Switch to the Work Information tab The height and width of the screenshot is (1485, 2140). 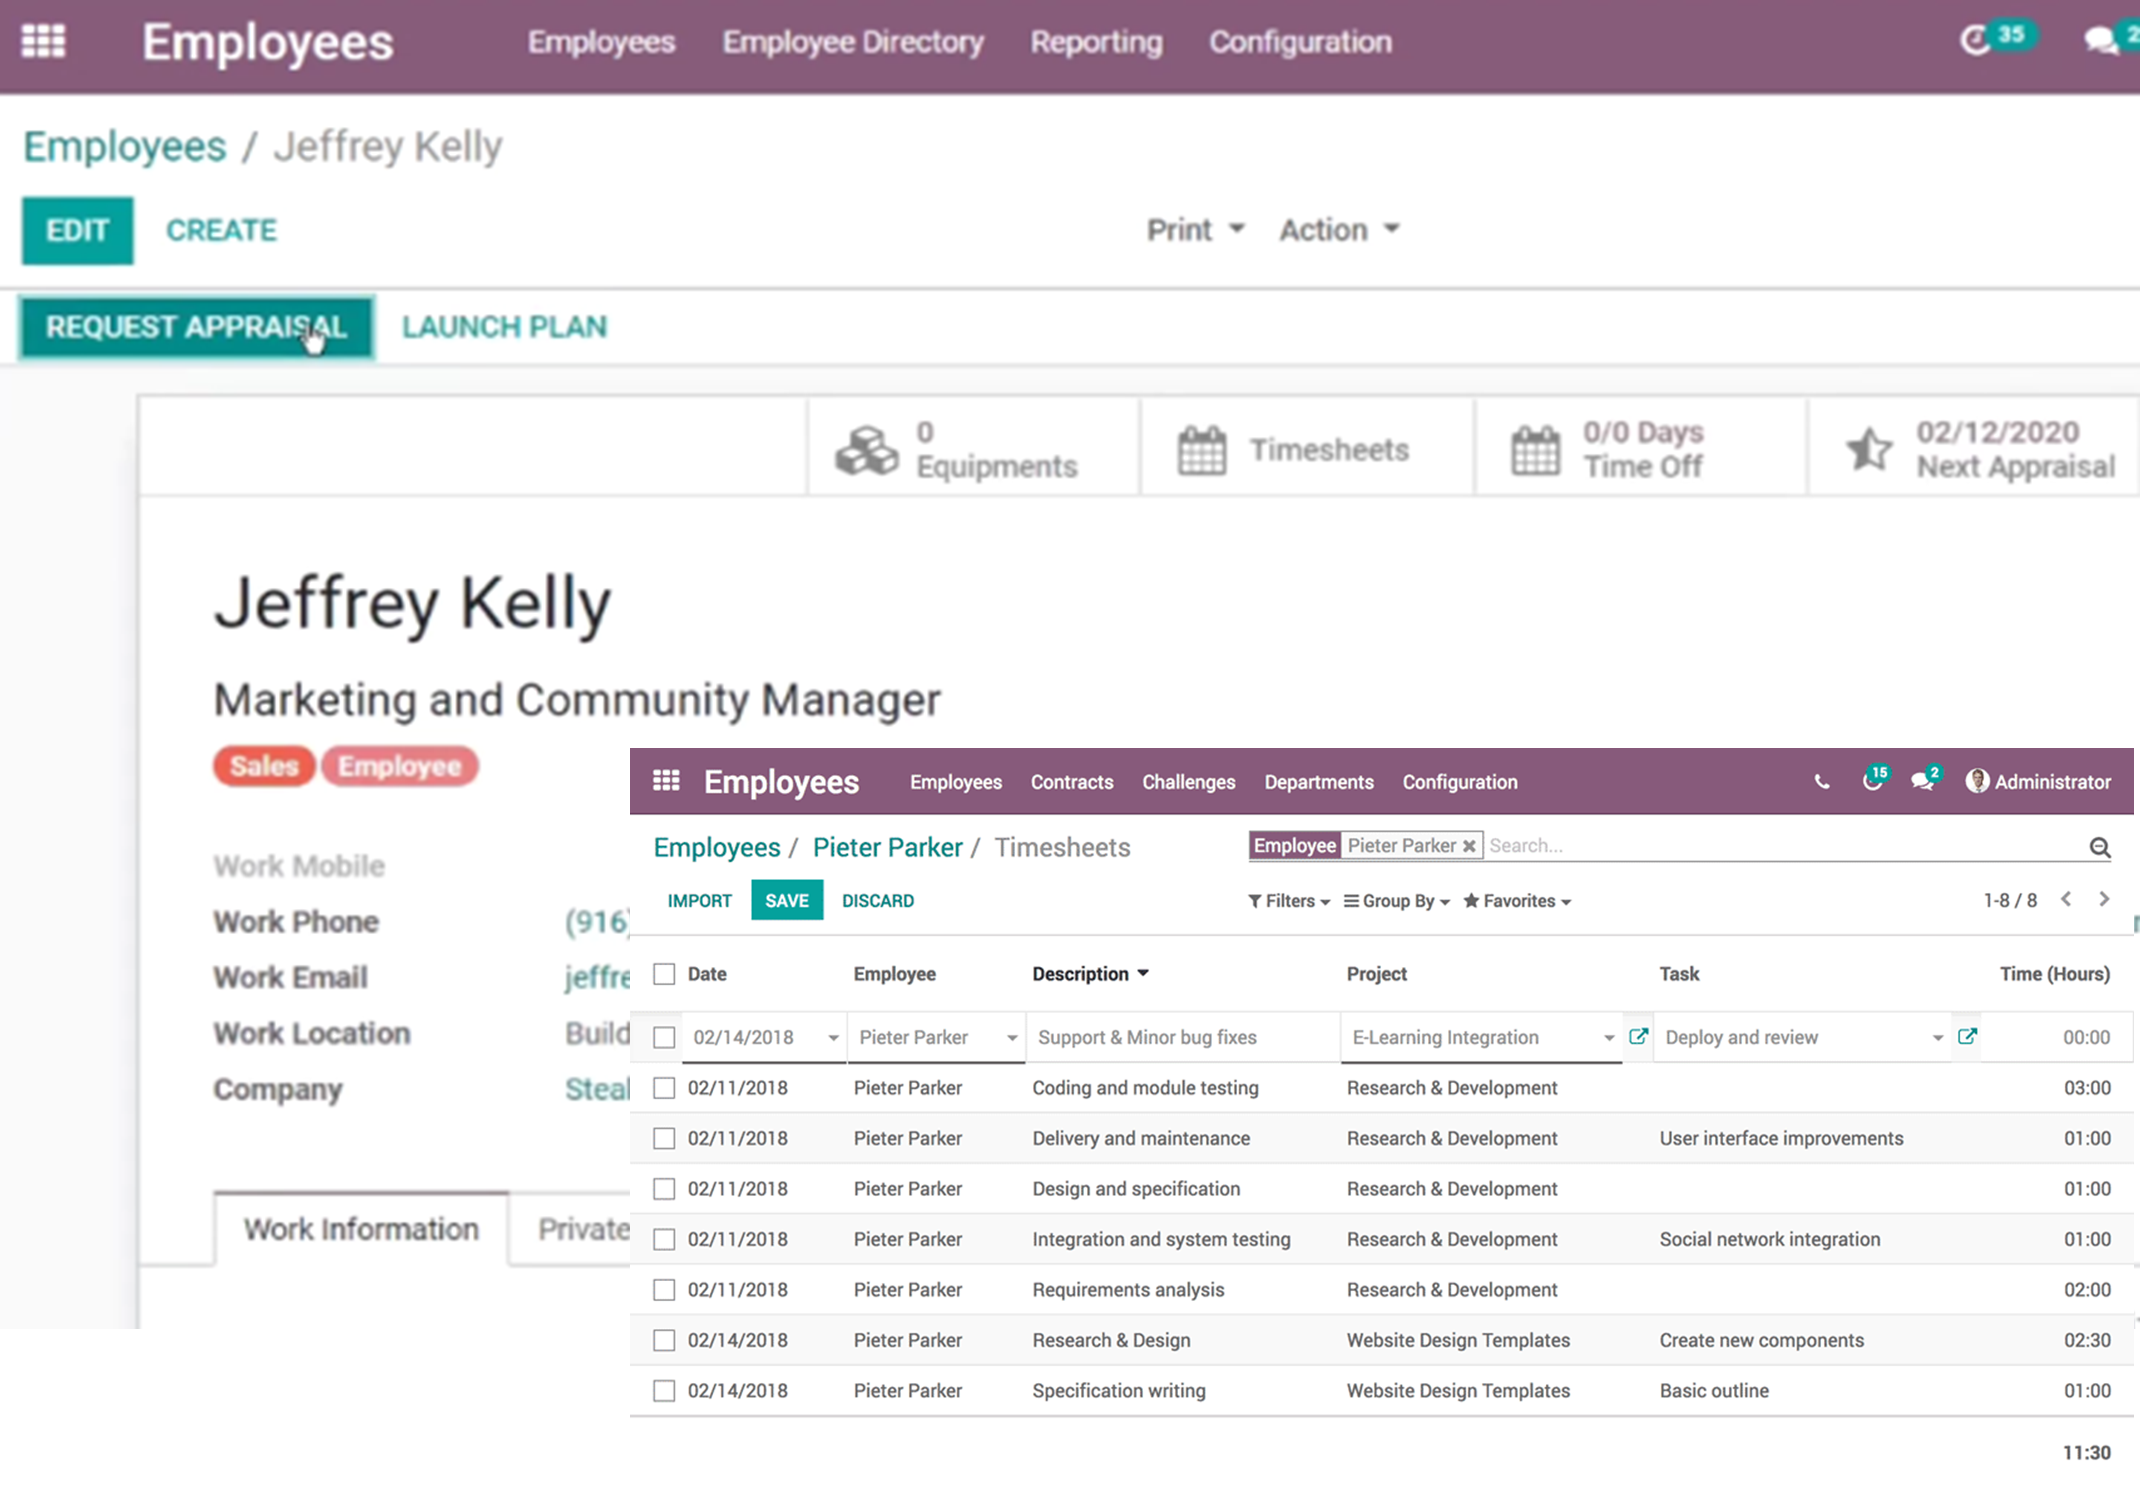pyautogui.click(x=361, y=1229)
